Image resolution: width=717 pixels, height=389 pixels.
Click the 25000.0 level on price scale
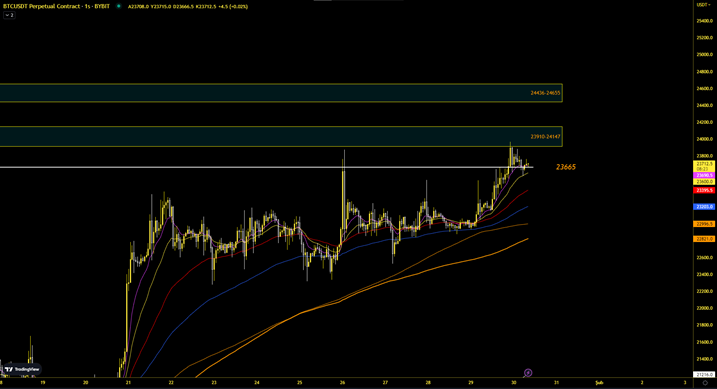(705, 54)
